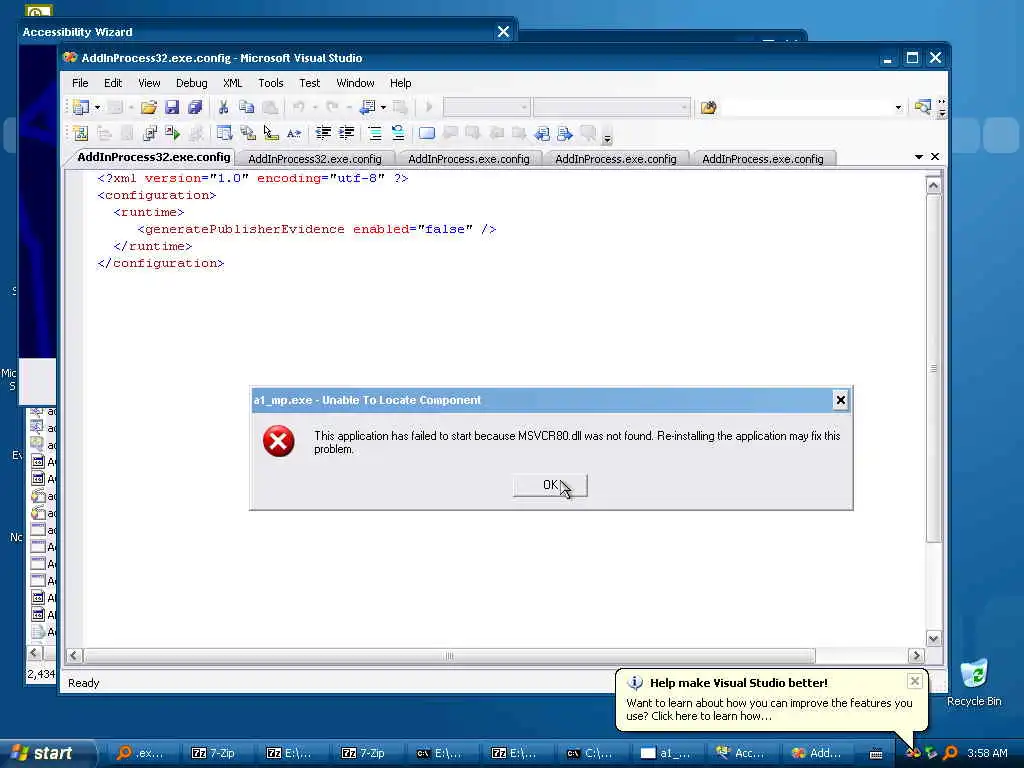The width and height of the screenshot is (1024, 768).
Task: Click the Debug XSLT run icon
Action: pyautogui.click(x=173, y=134)
